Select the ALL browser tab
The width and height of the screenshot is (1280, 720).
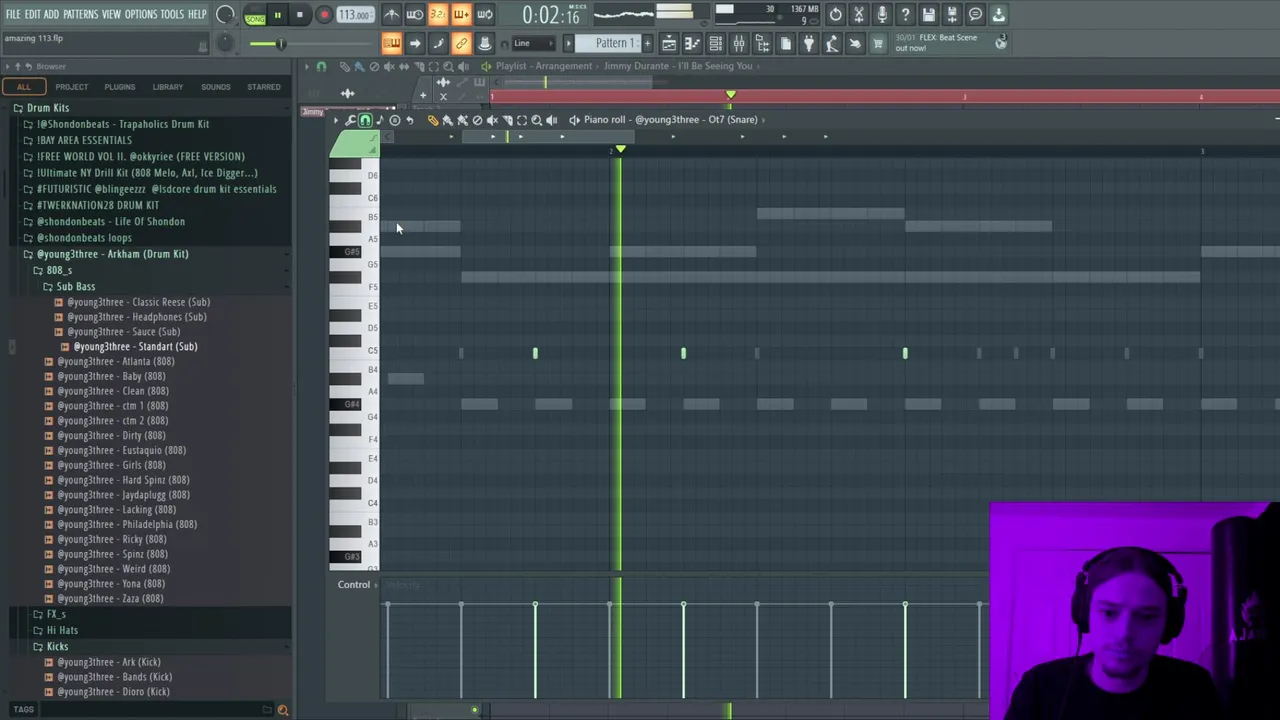pos(23,87)
